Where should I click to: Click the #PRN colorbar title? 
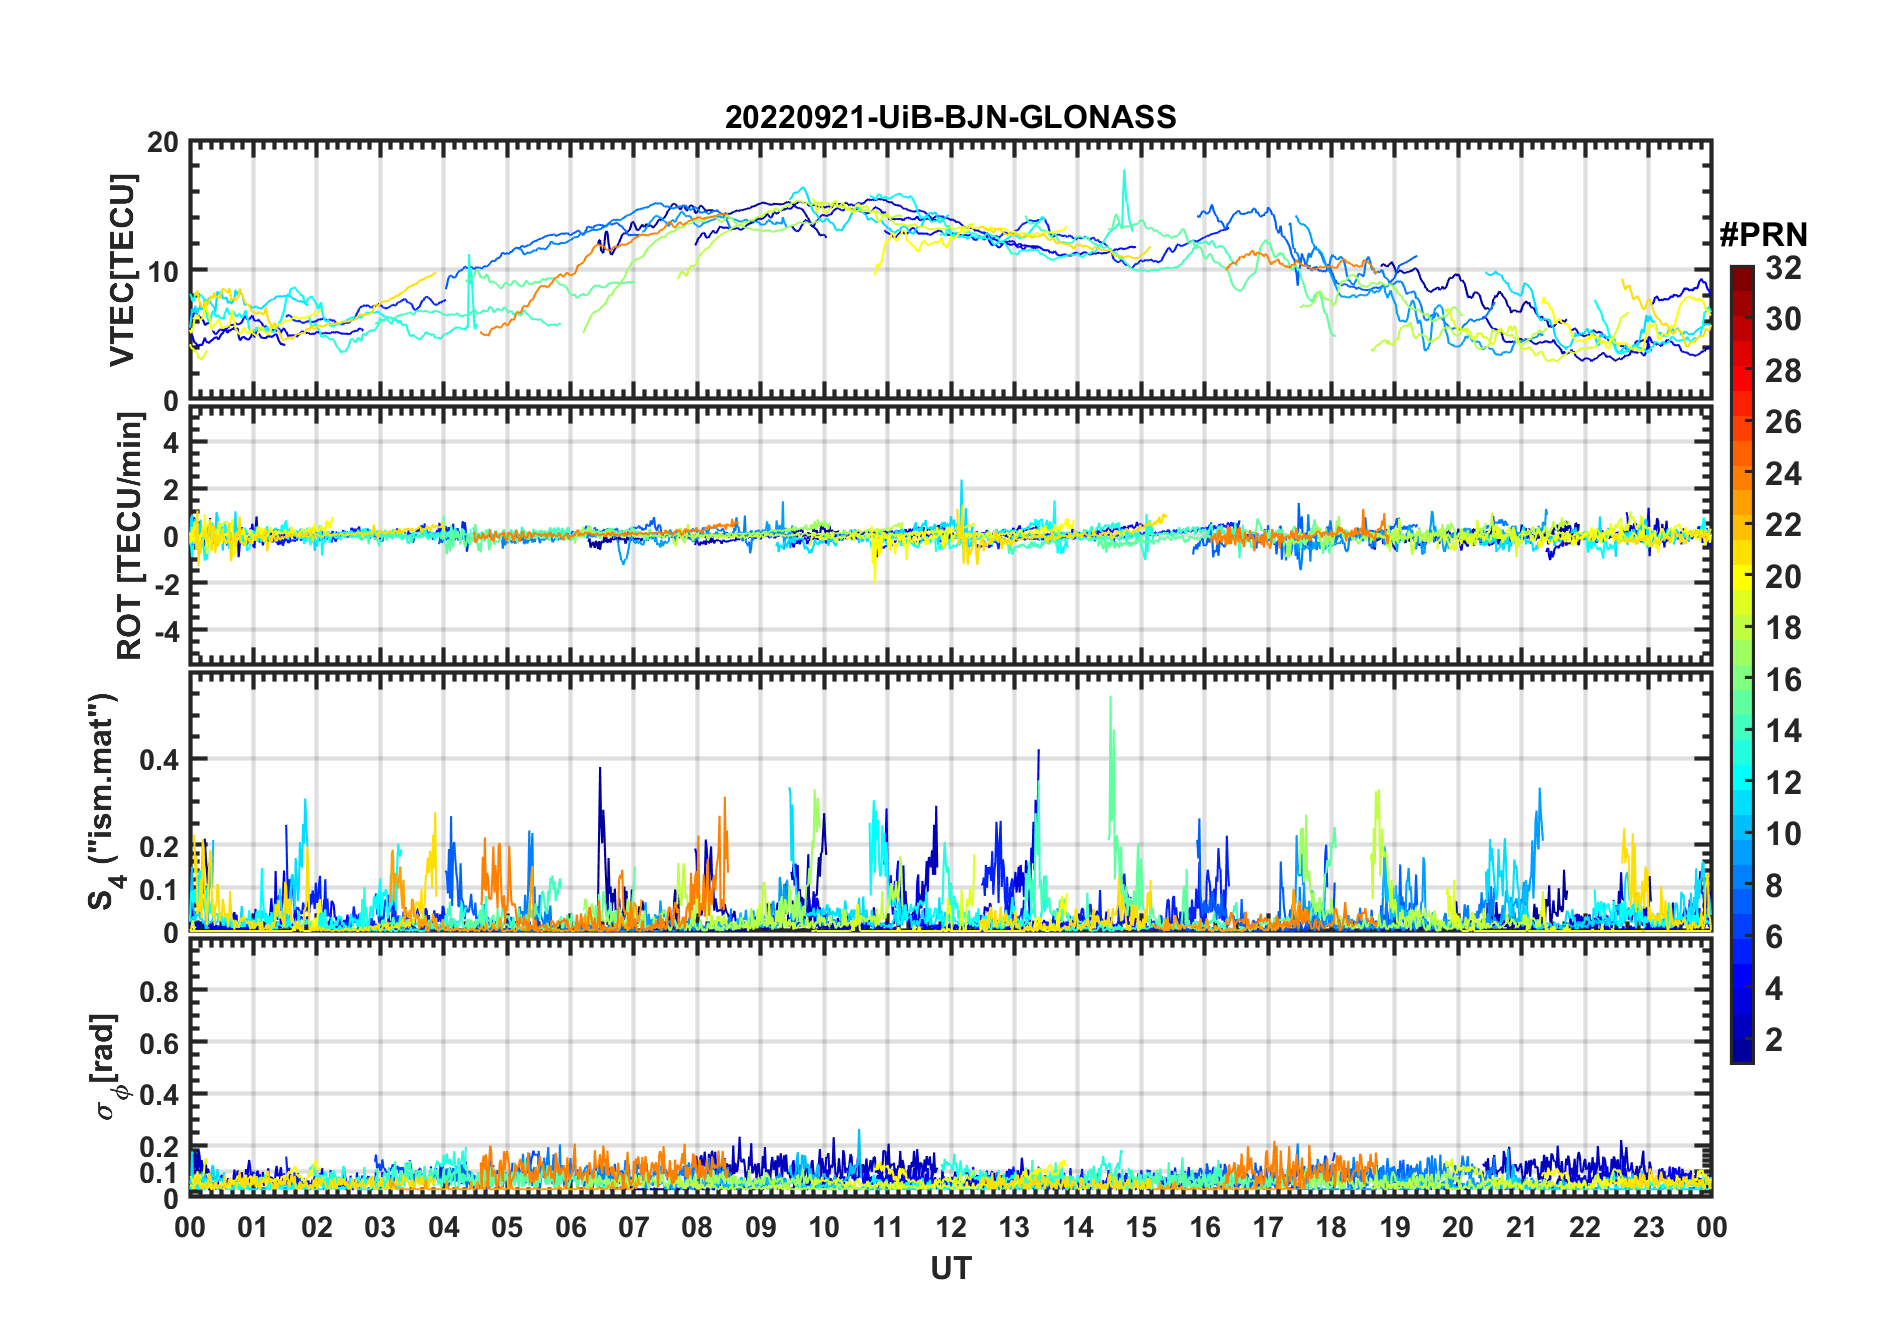coord(1763,235)
